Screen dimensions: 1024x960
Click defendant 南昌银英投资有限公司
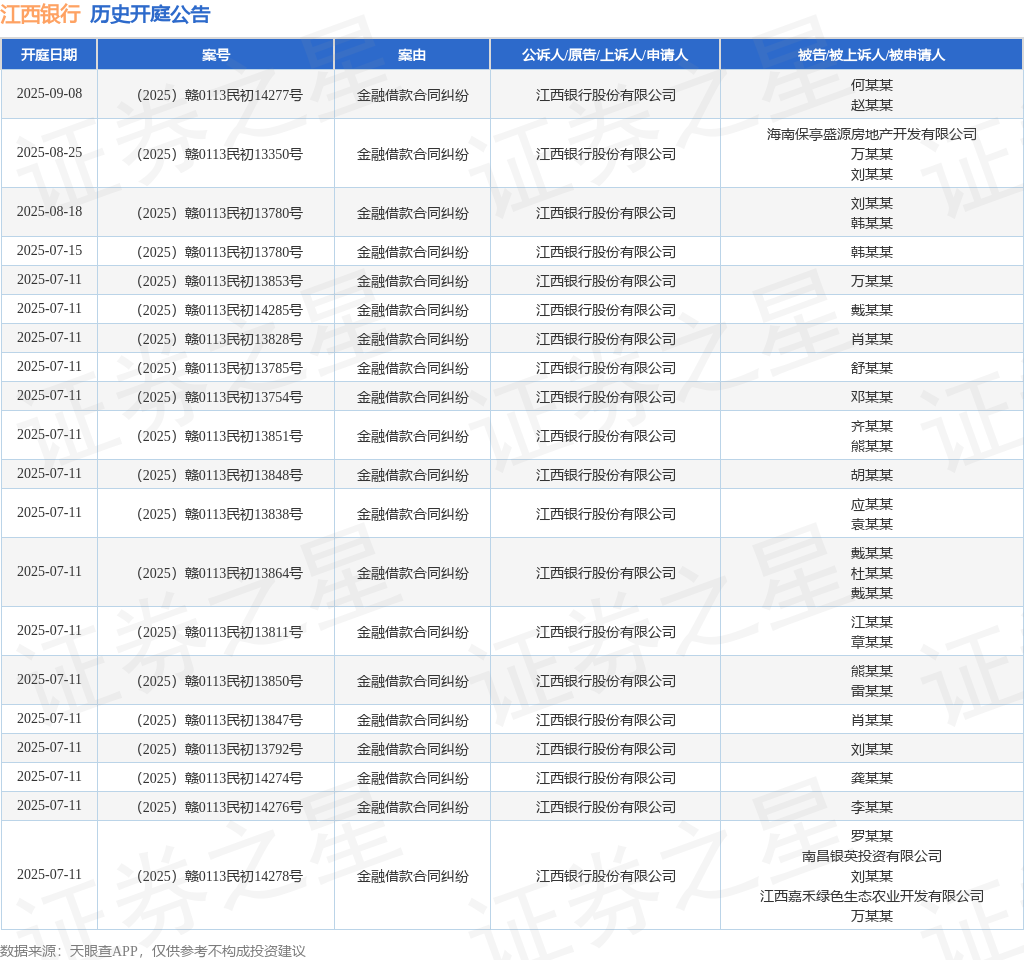point(871,856)
